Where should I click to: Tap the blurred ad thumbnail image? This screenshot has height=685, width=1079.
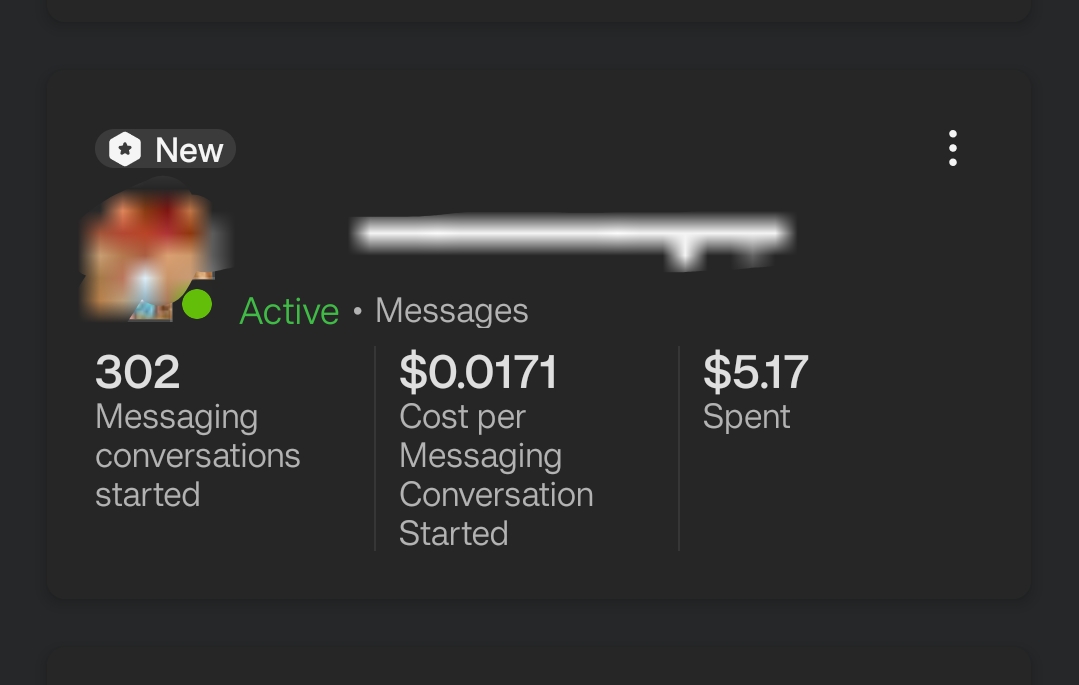pos(150,250)
